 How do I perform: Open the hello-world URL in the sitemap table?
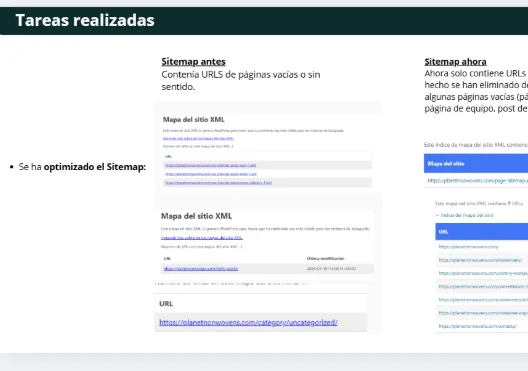201,269
